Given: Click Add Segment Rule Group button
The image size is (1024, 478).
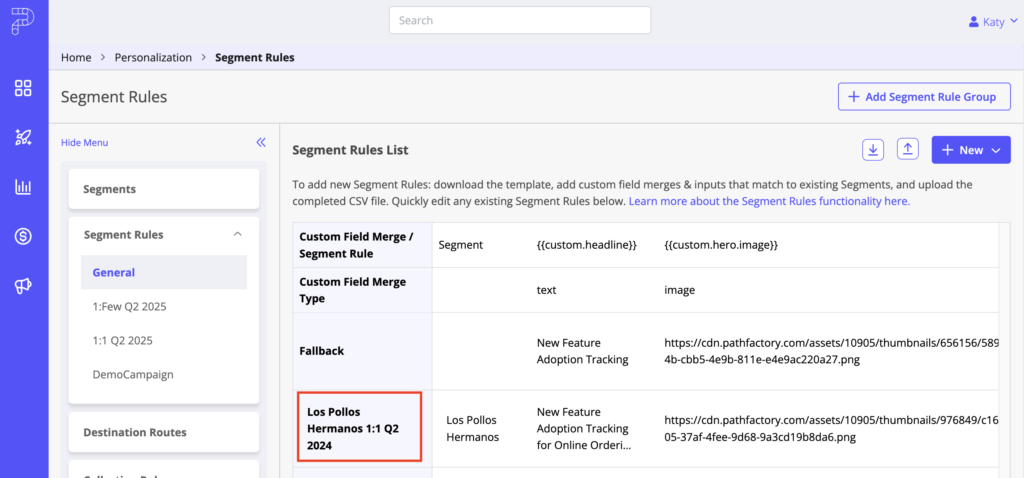Looking at the screenshot, I should tap(924, 97).
